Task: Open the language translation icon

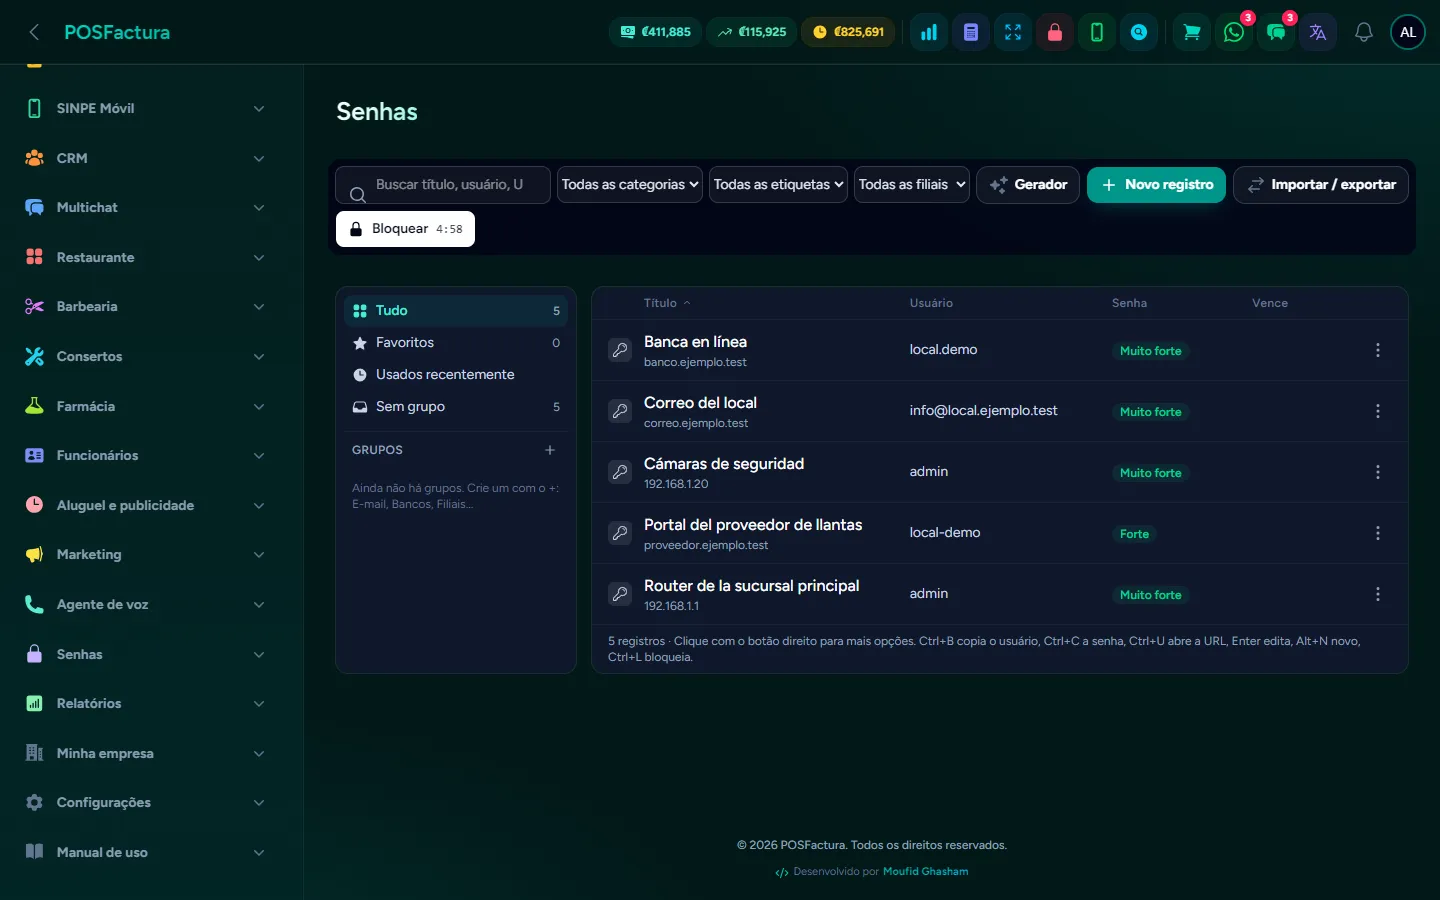Action: pyautogui.click(x=1318, y=32)
